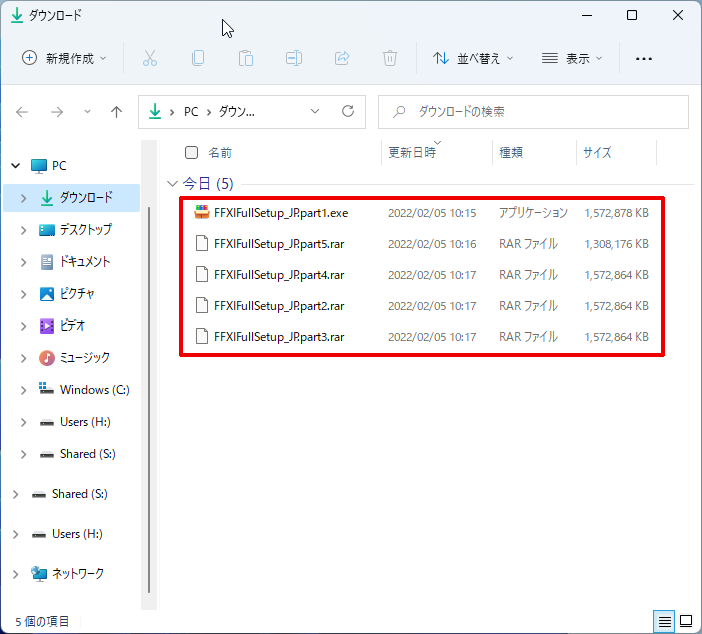Image resolution: width=702 pixels, height=634 pixels.
Task: Collapse the 今日 (5) group
Action: (x=172, y=184)
